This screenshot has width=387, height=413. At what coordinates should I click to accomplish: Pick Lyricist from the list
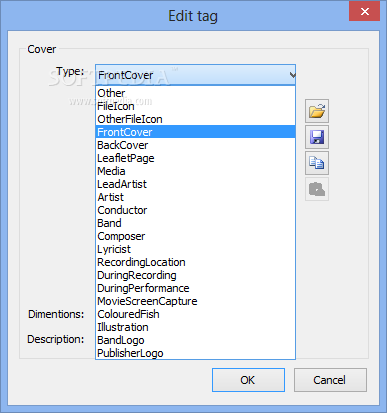pyautogui.click(x=195, y=249)
